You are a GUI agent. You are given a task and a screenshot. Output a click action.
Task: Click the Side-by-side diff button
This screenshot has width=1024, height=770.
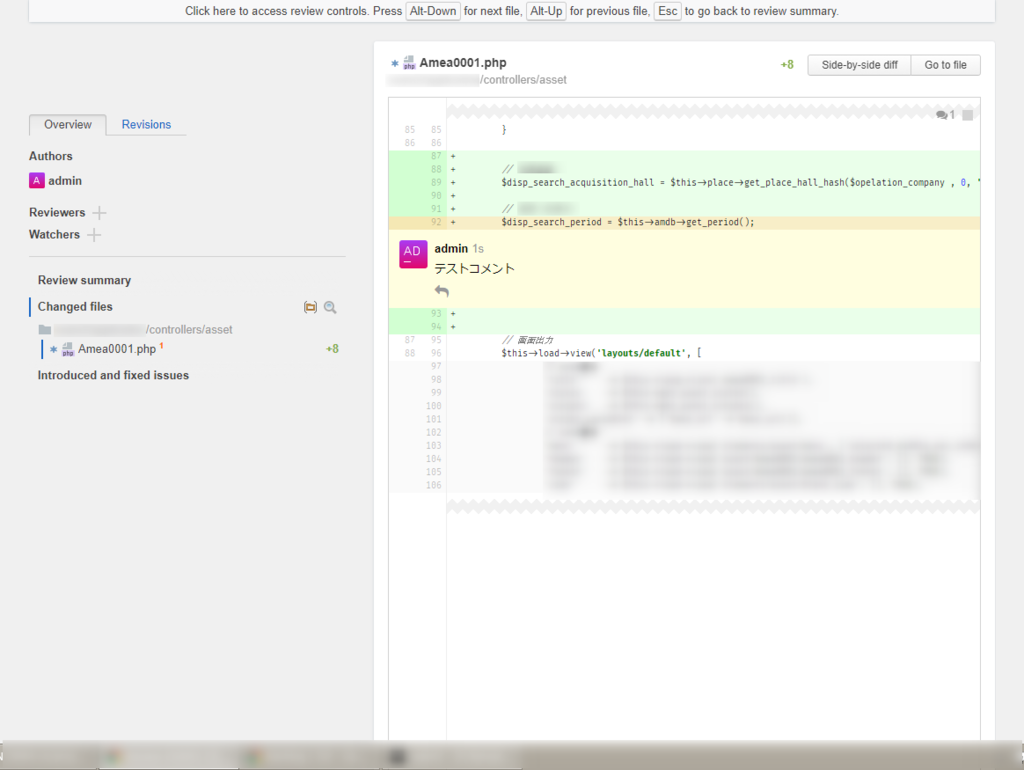point(859,65)
